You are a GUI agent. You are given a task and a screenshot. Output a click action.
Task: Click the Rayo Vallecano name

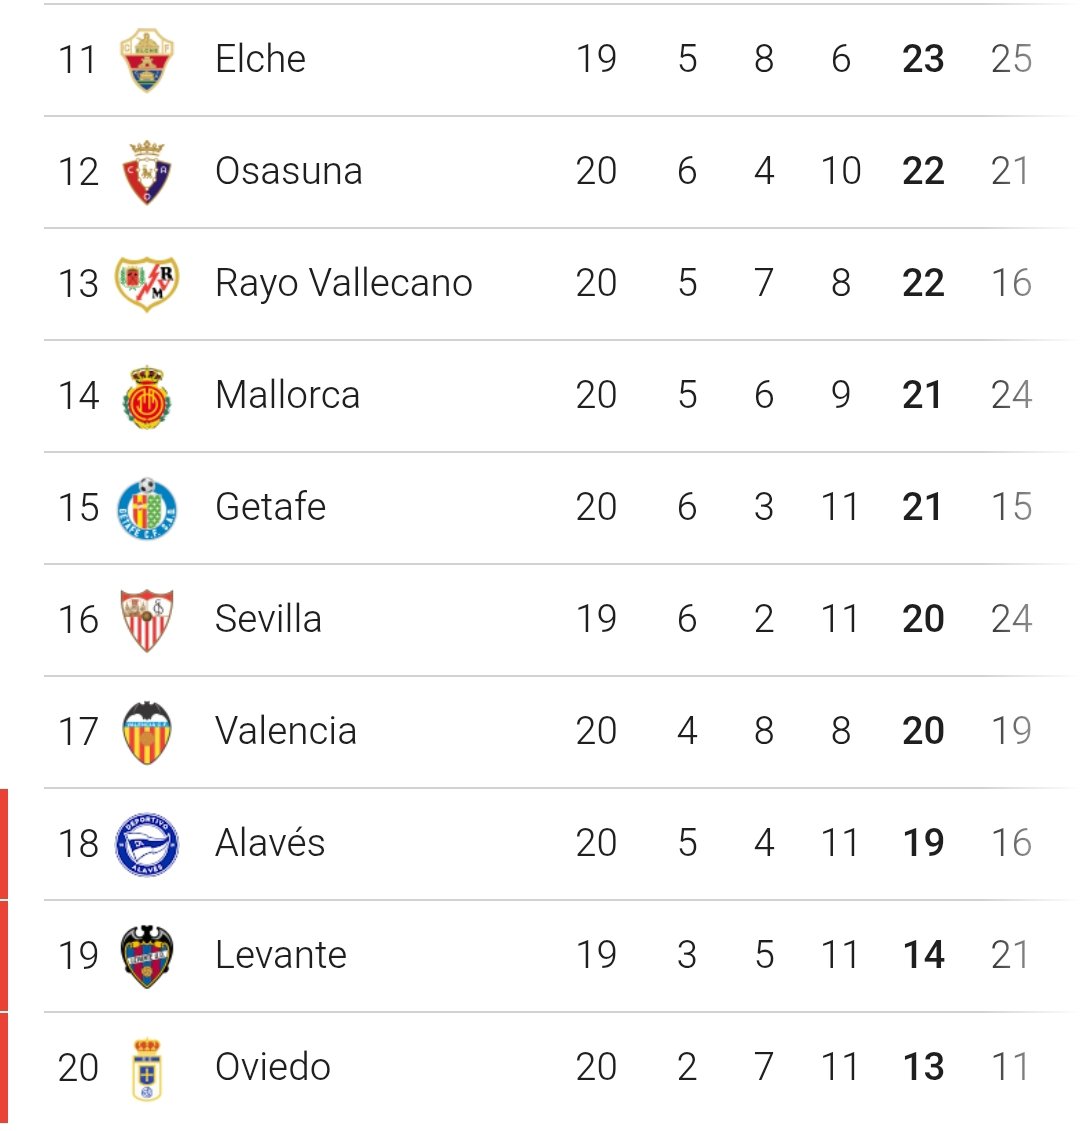coord(343,283)
